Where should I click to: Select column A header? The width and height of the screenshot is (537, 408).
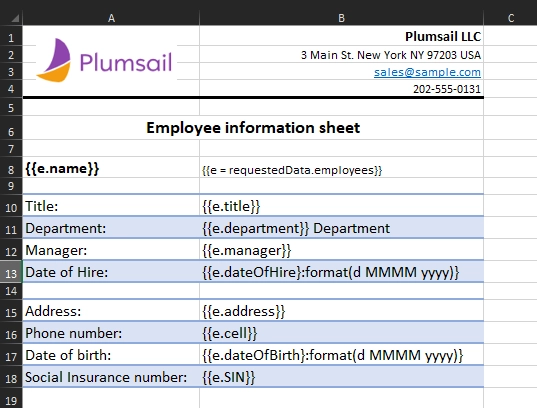point(111,18)
